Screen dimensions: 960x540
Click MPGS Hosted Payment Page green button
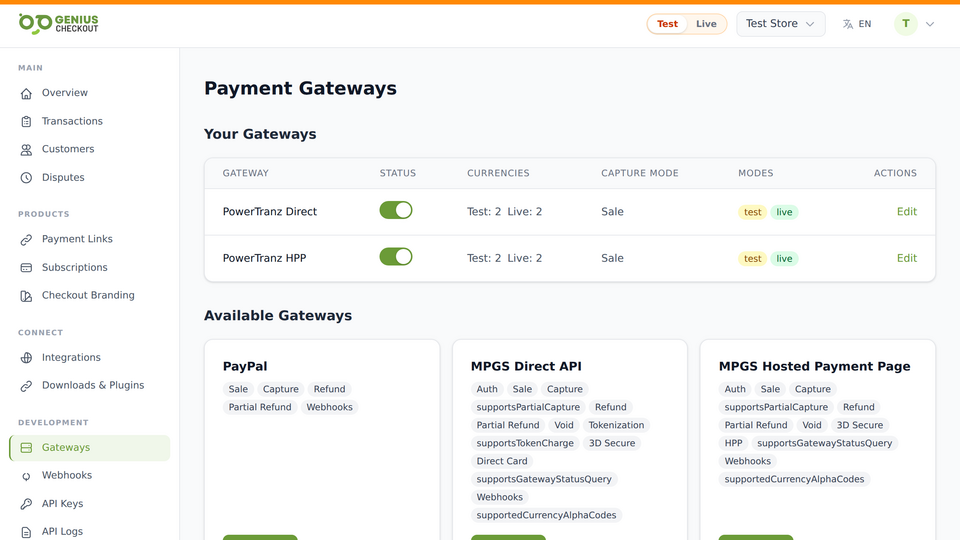[756, 538]
